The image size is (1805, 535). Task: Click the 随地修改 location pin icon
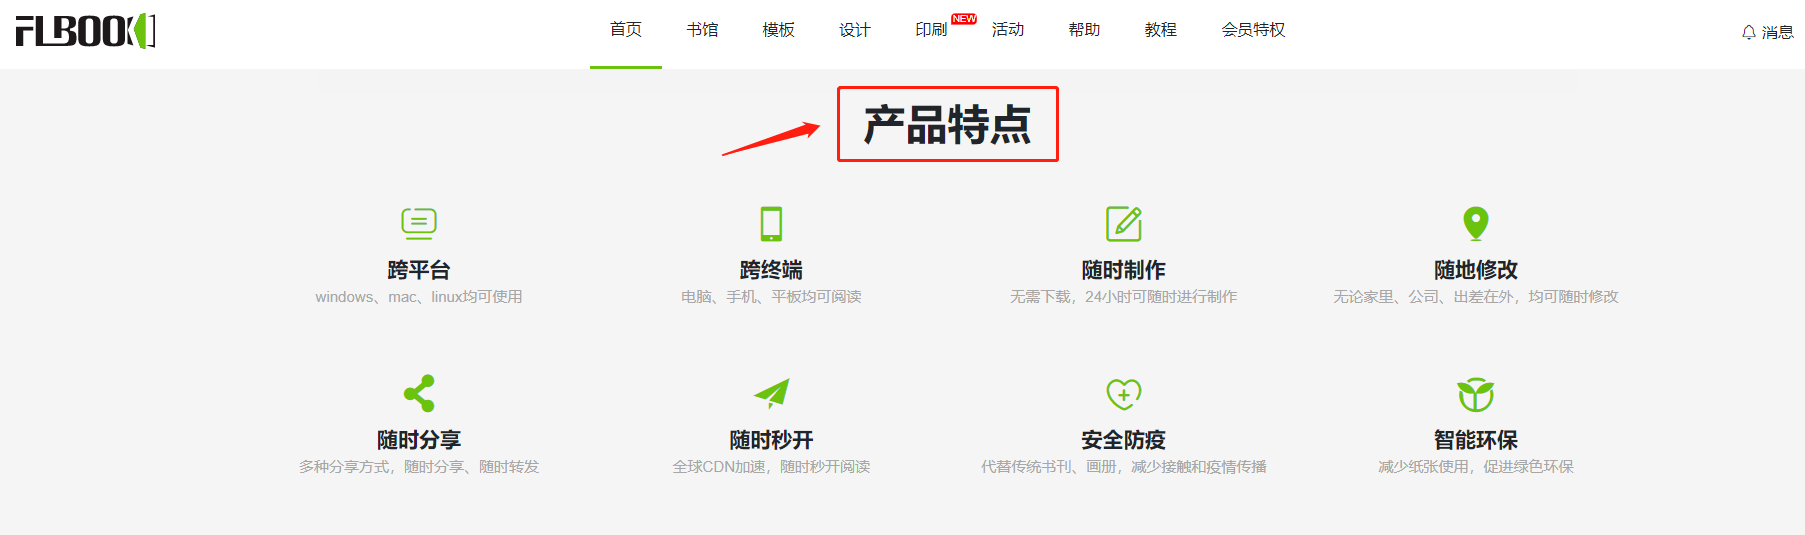[x=1476, y=223]
